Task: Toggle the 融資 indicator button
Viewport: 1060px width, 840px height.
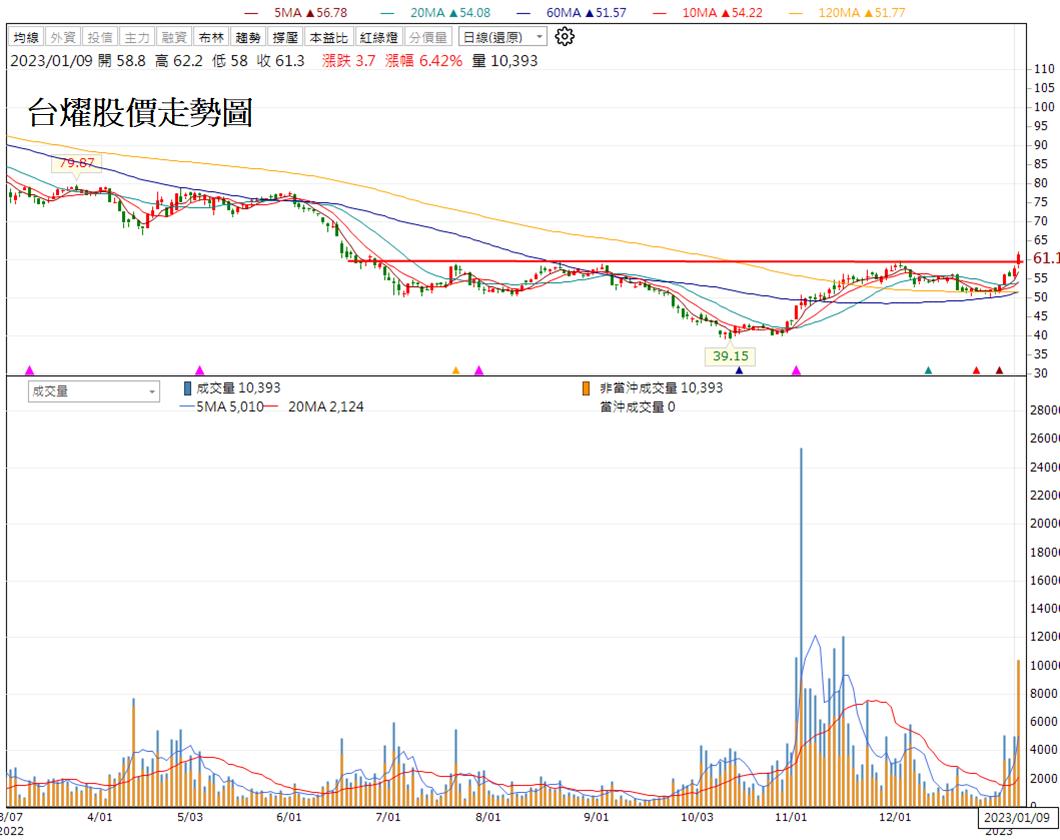Action: tap(174, 37)
